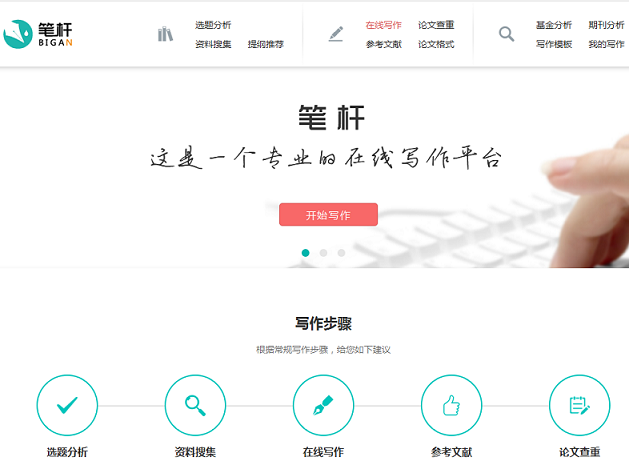Click the red 开始写作 button
The height and width of the screenshot is (461, 629).
328,215
